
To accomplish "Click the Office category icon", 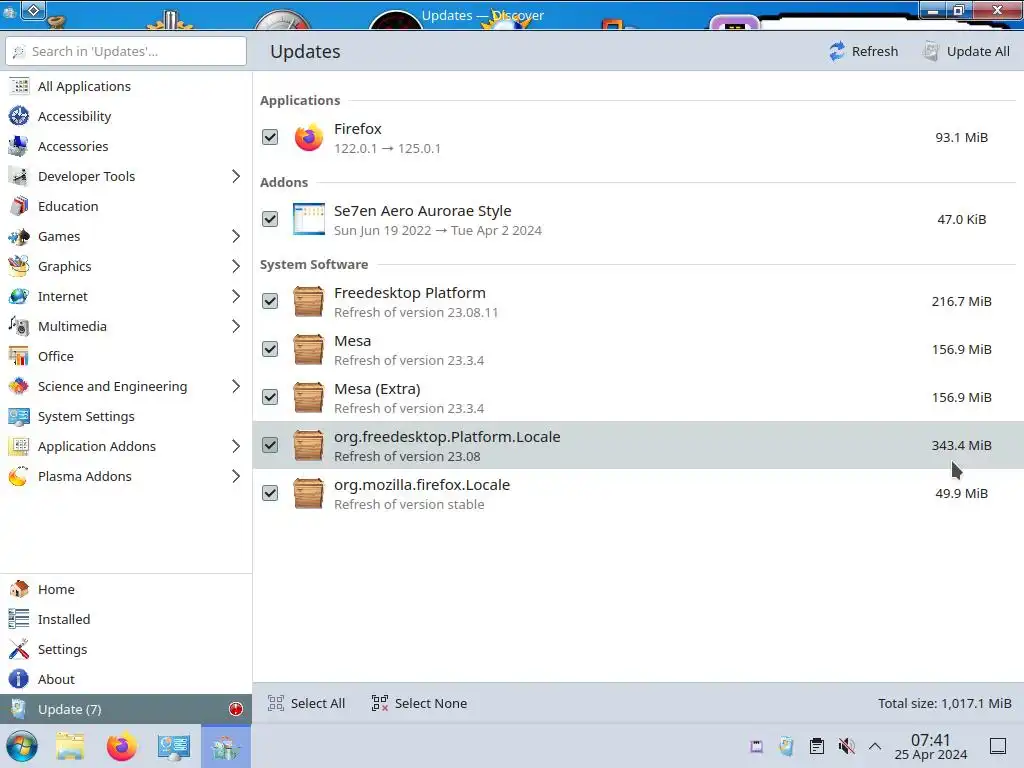I will coord(19,357).
